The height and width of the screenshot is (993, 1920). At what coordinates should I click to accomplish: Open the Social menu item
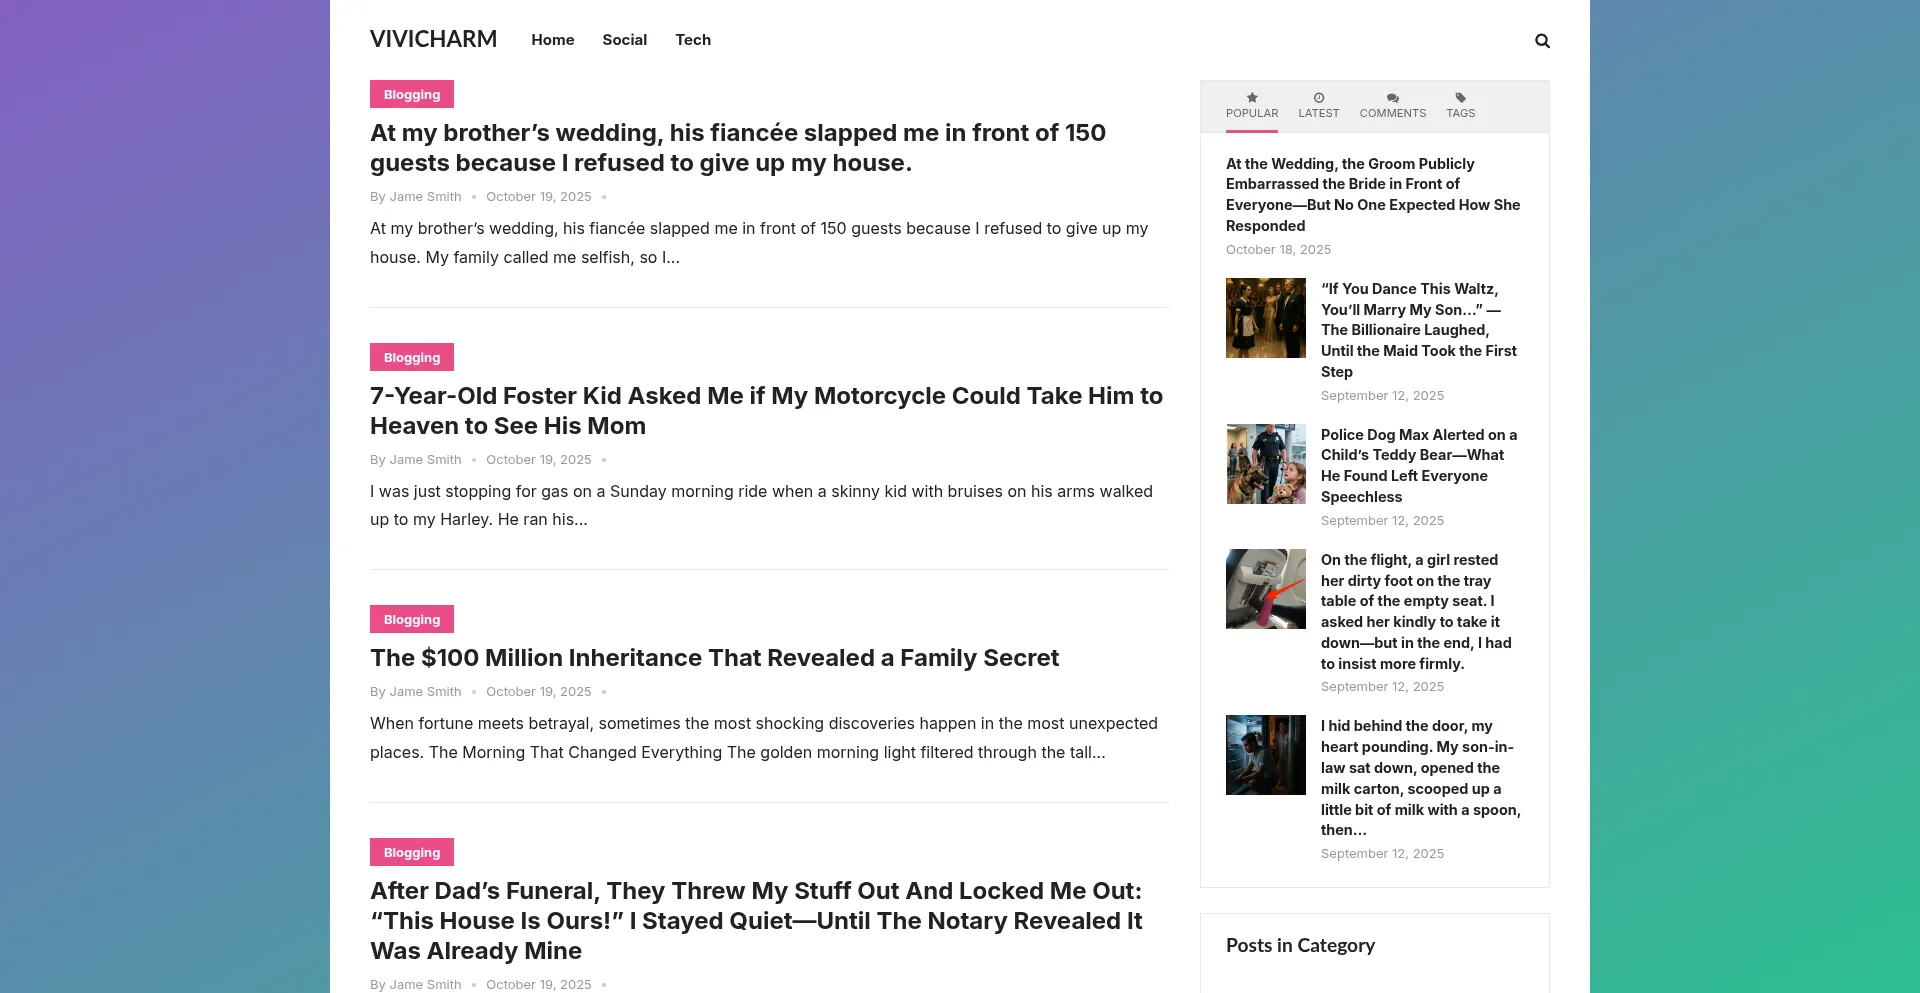click(x=624, y=40)
